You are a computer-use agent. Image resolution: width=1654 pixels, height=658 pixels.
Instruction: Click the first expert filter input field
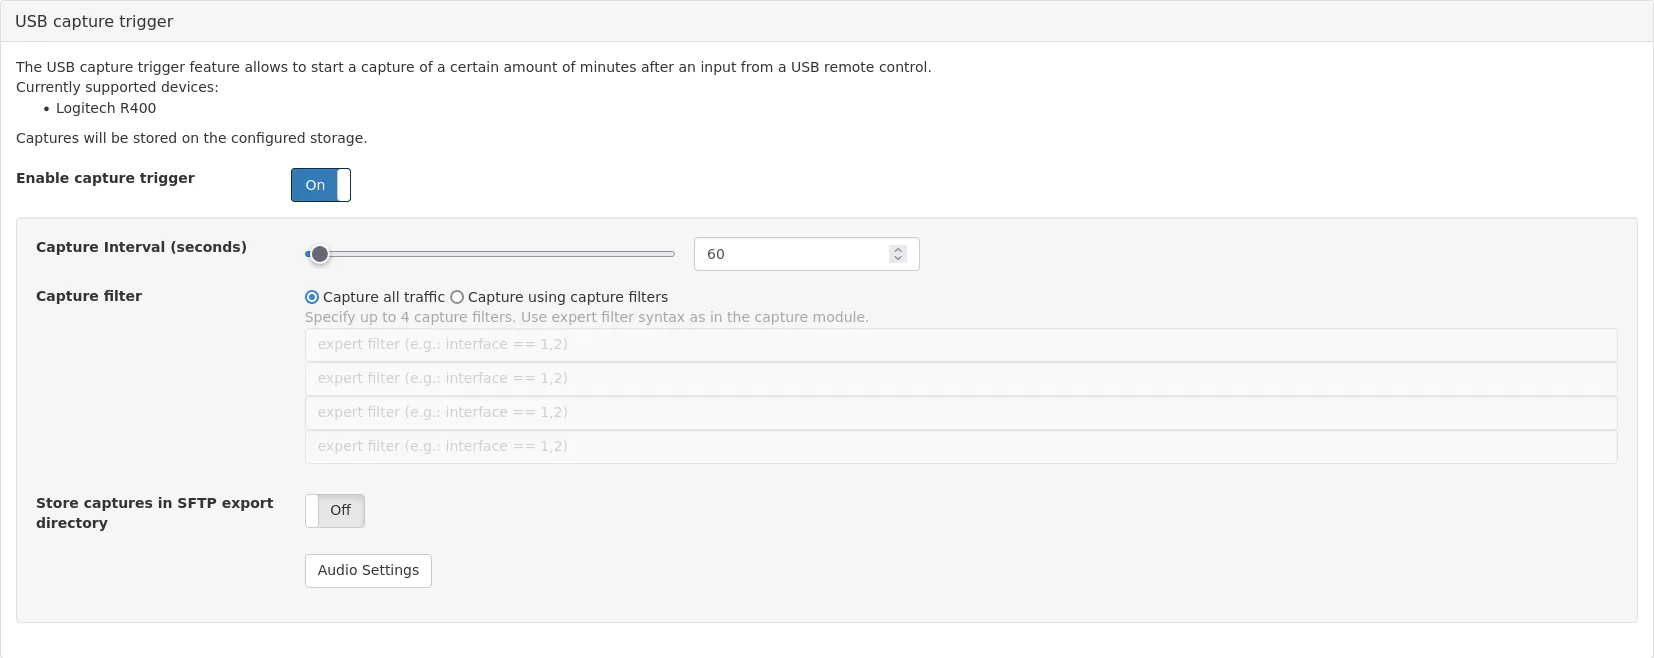[x=960, y=345]
